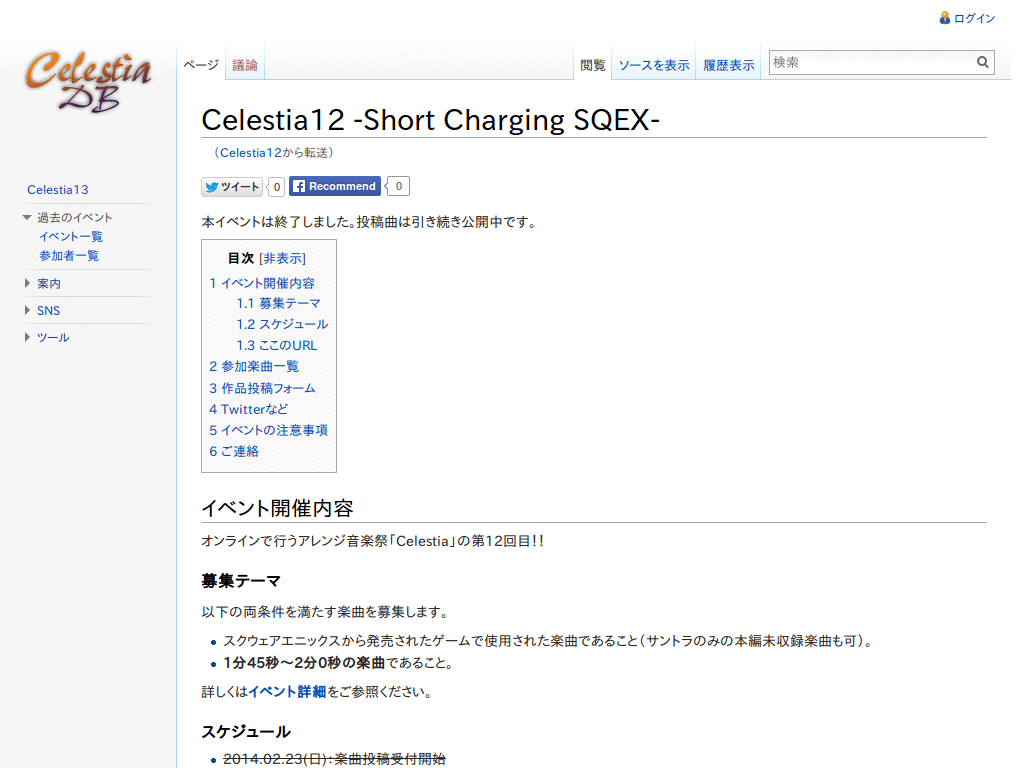The image size is (1024, 768).
Task: Click the Facebook recommend count bubble
Action: point(398,186)
